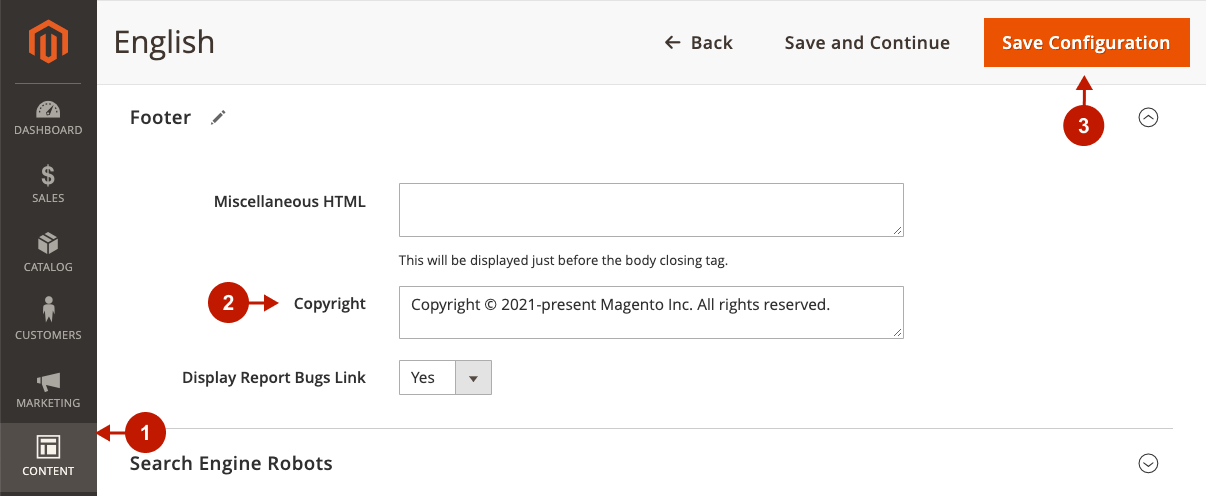Click into the Copyright text field
Screen dimensions: 1206x496
pos(651,313)
